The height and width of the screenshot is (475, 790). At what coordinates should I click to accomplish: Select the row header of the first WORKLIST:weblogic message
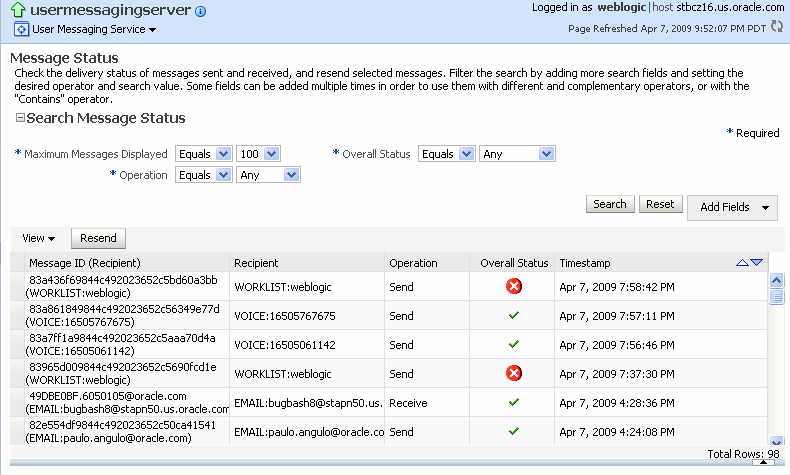pyautogui.click(x=17, y=287)
